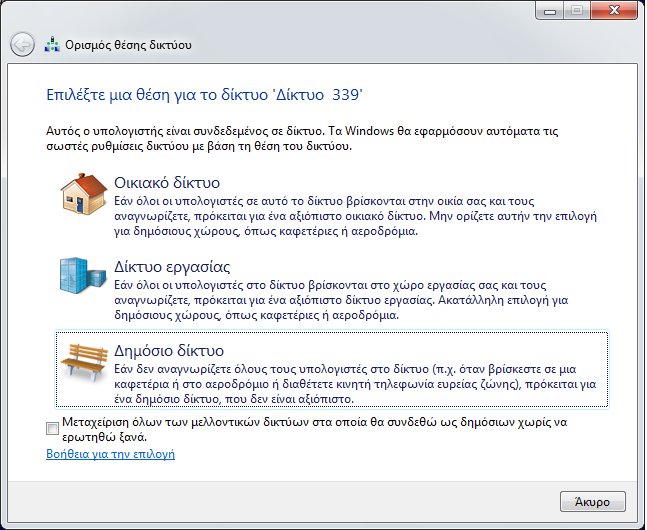The image size is (647, 530).
Task: Click the house icon for home network
Action: (x=84, y=194)
